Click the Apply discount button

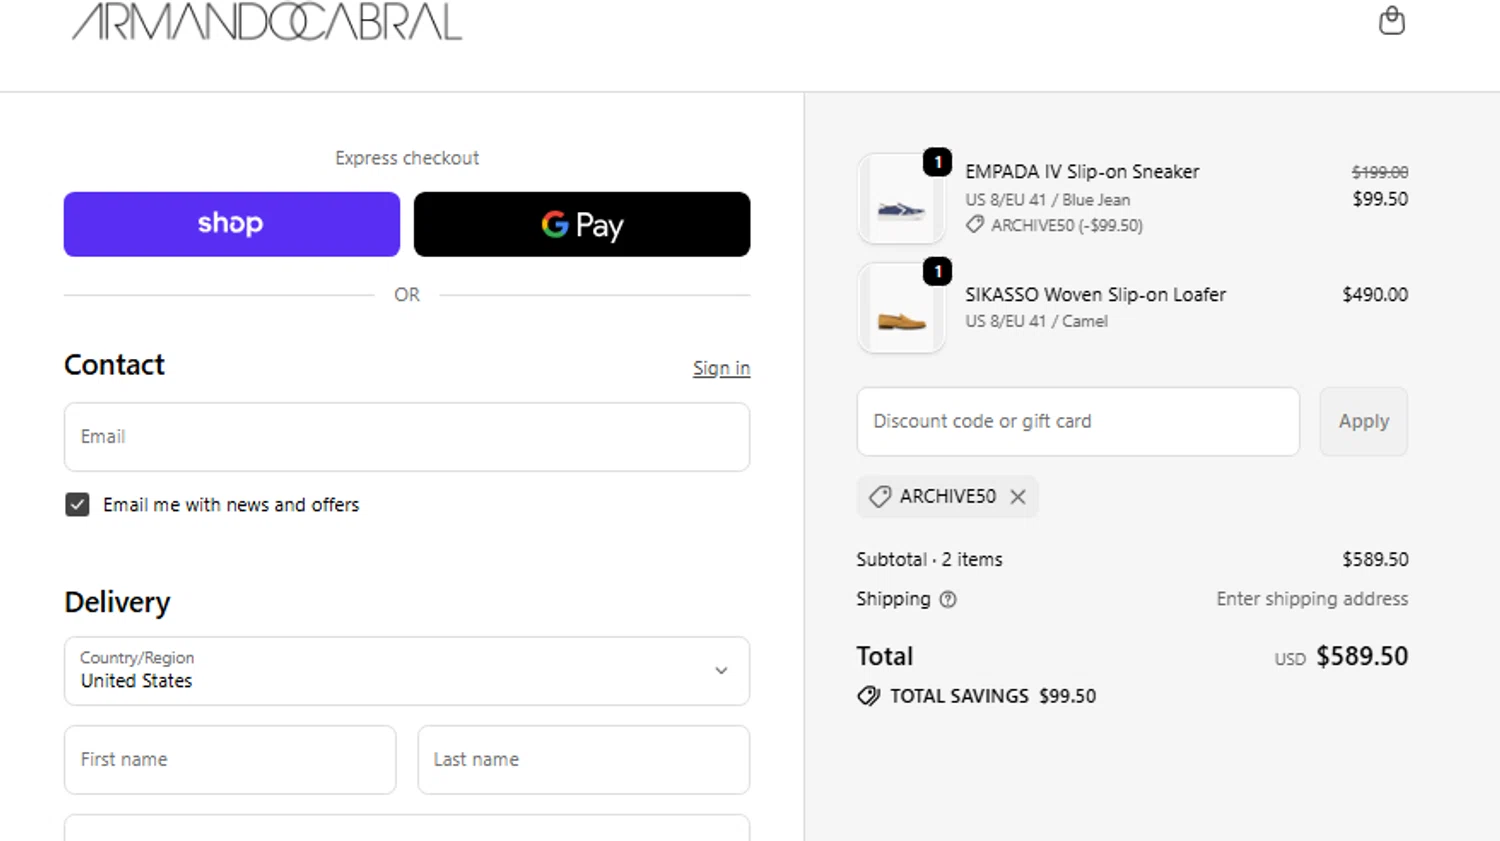pyautogui.click(x=1364, y=422)
